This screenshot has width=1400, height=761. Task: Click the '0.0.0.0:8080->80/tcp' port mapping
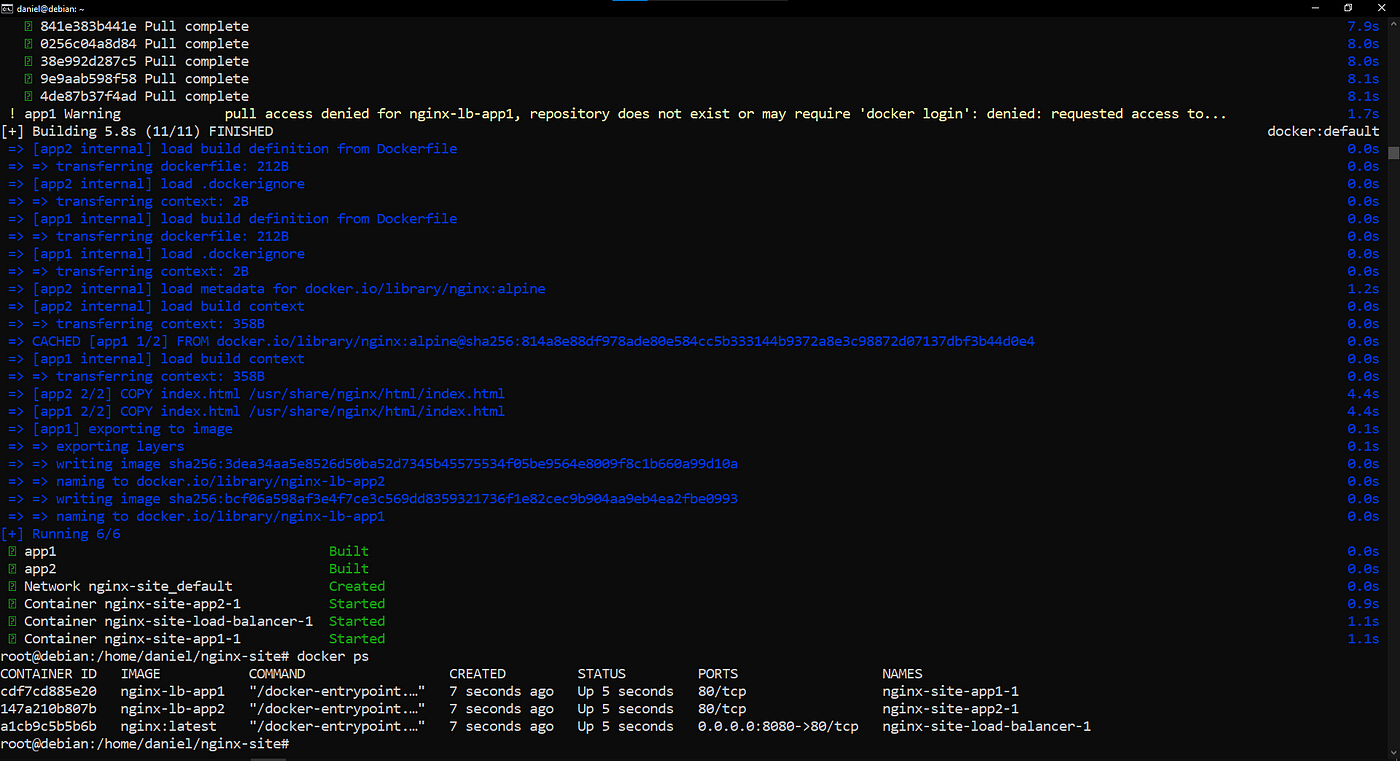778,726
